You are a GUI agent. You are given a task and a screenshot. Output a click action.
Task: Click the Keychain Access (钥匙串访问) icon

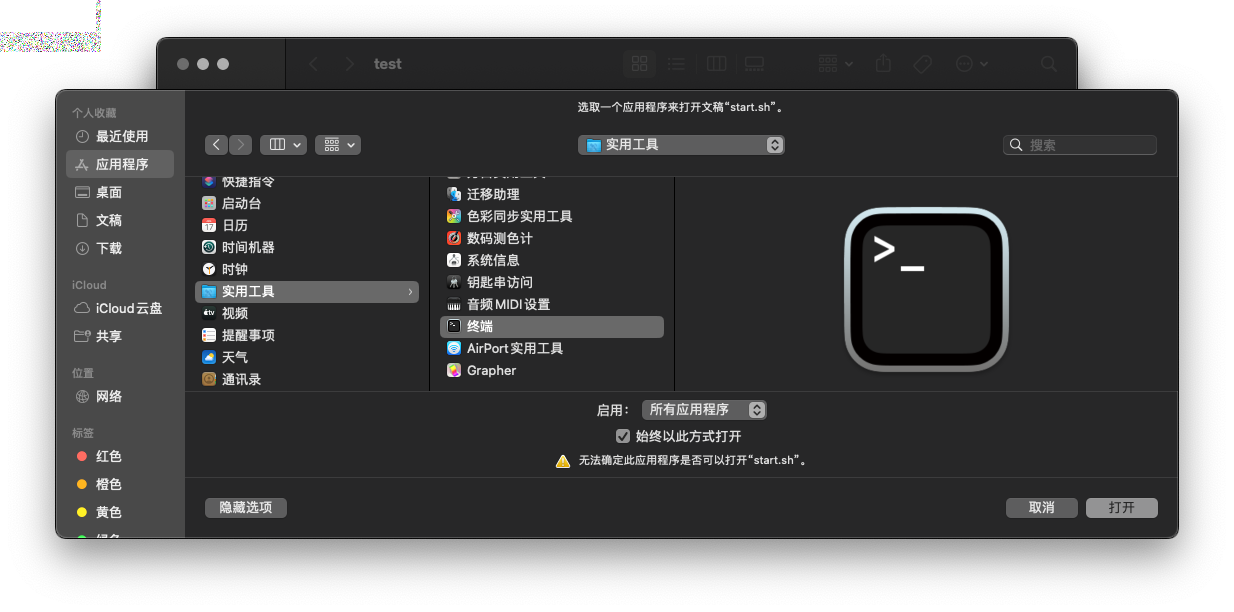[454, 282]
